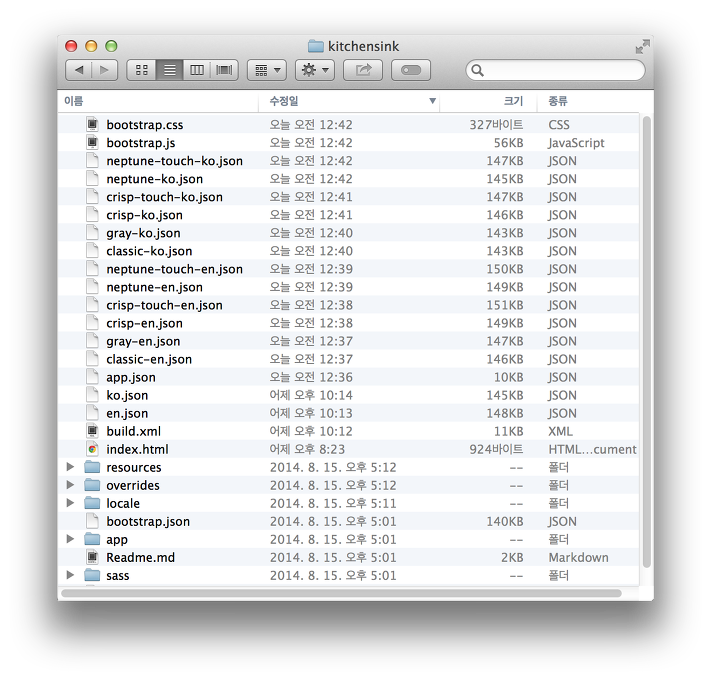Click the vertical scrollbar

[x=647, y=342]
